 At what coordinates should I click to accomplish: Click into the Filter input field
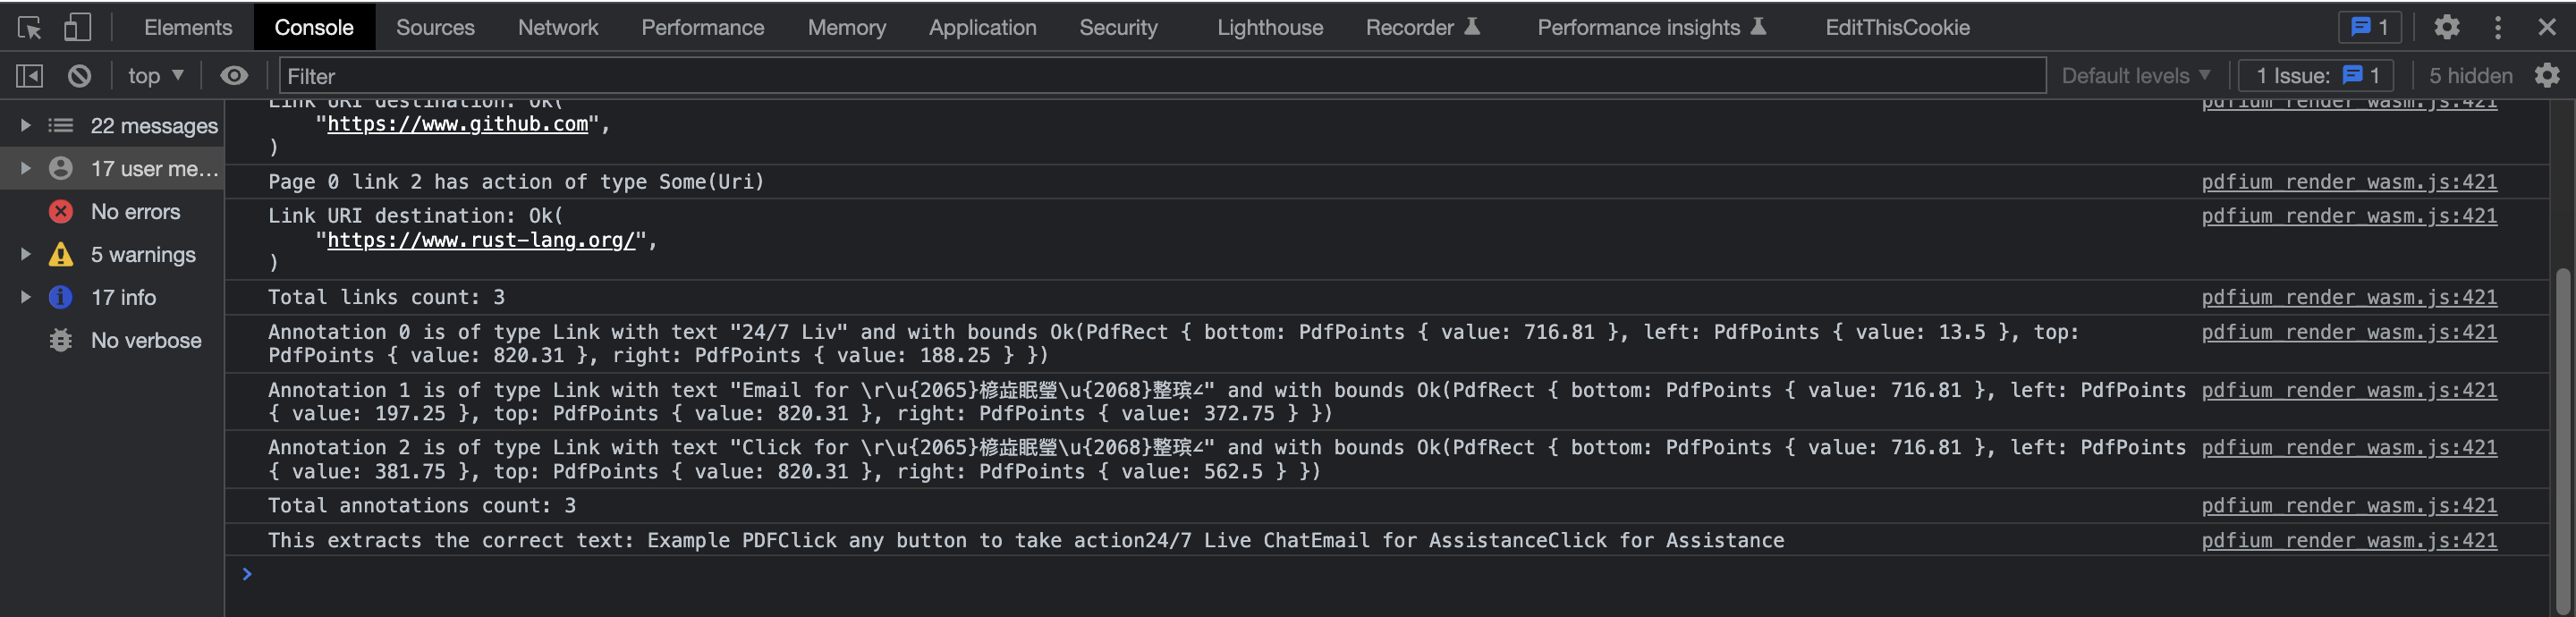point(1160,76)
